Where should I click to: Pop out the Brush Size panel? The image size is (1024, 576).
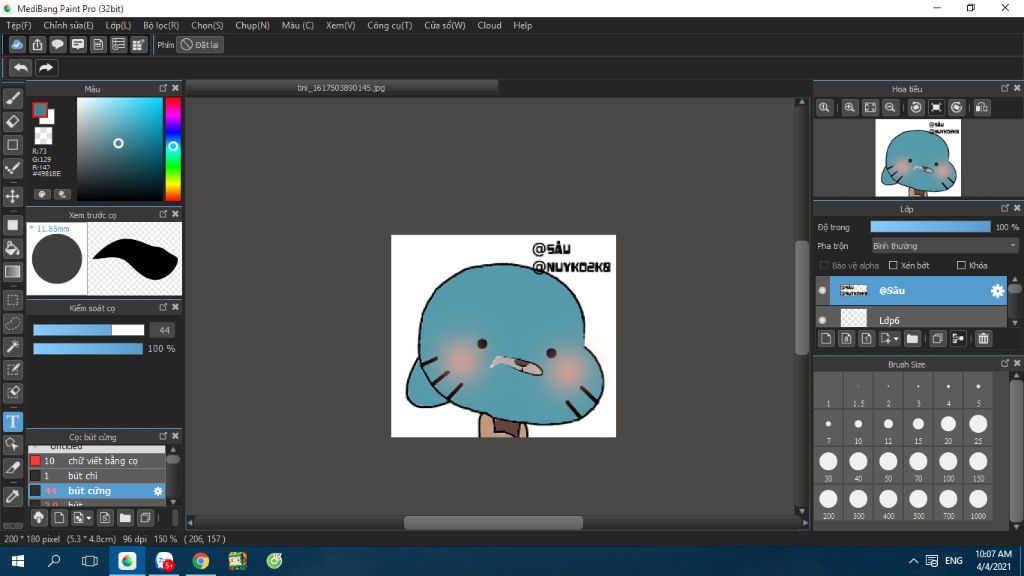[1005, 364]
